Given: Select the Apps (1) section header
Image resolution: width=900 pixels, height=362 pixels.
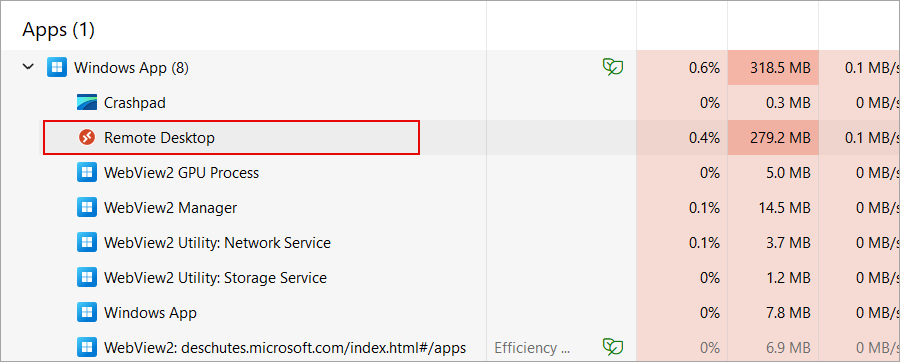Looking at the screenshot, I should pyautogui.click(x=58, y=29).
